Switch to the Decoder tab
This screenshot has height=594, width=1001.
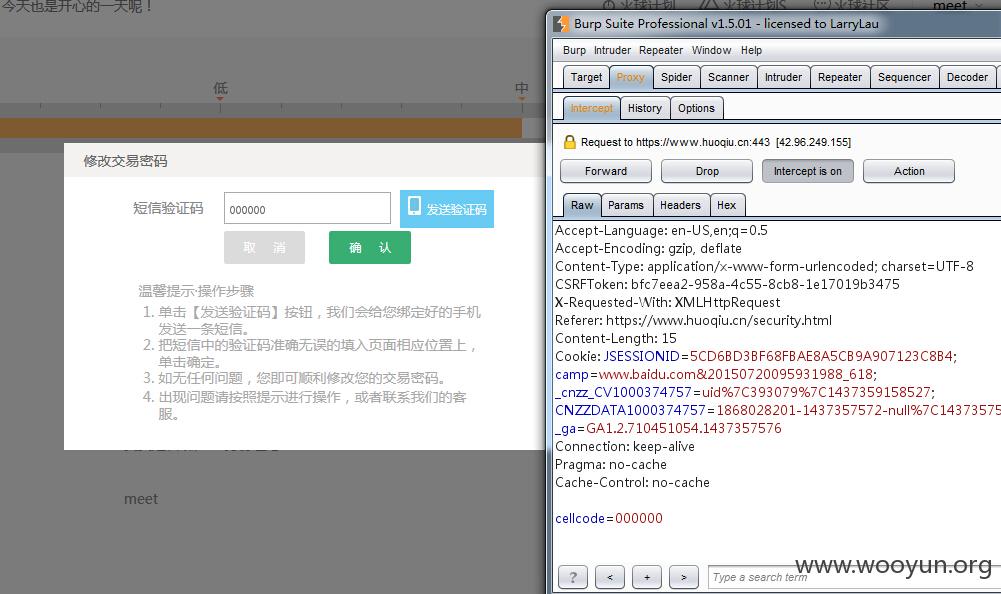(x=967, y=77)
